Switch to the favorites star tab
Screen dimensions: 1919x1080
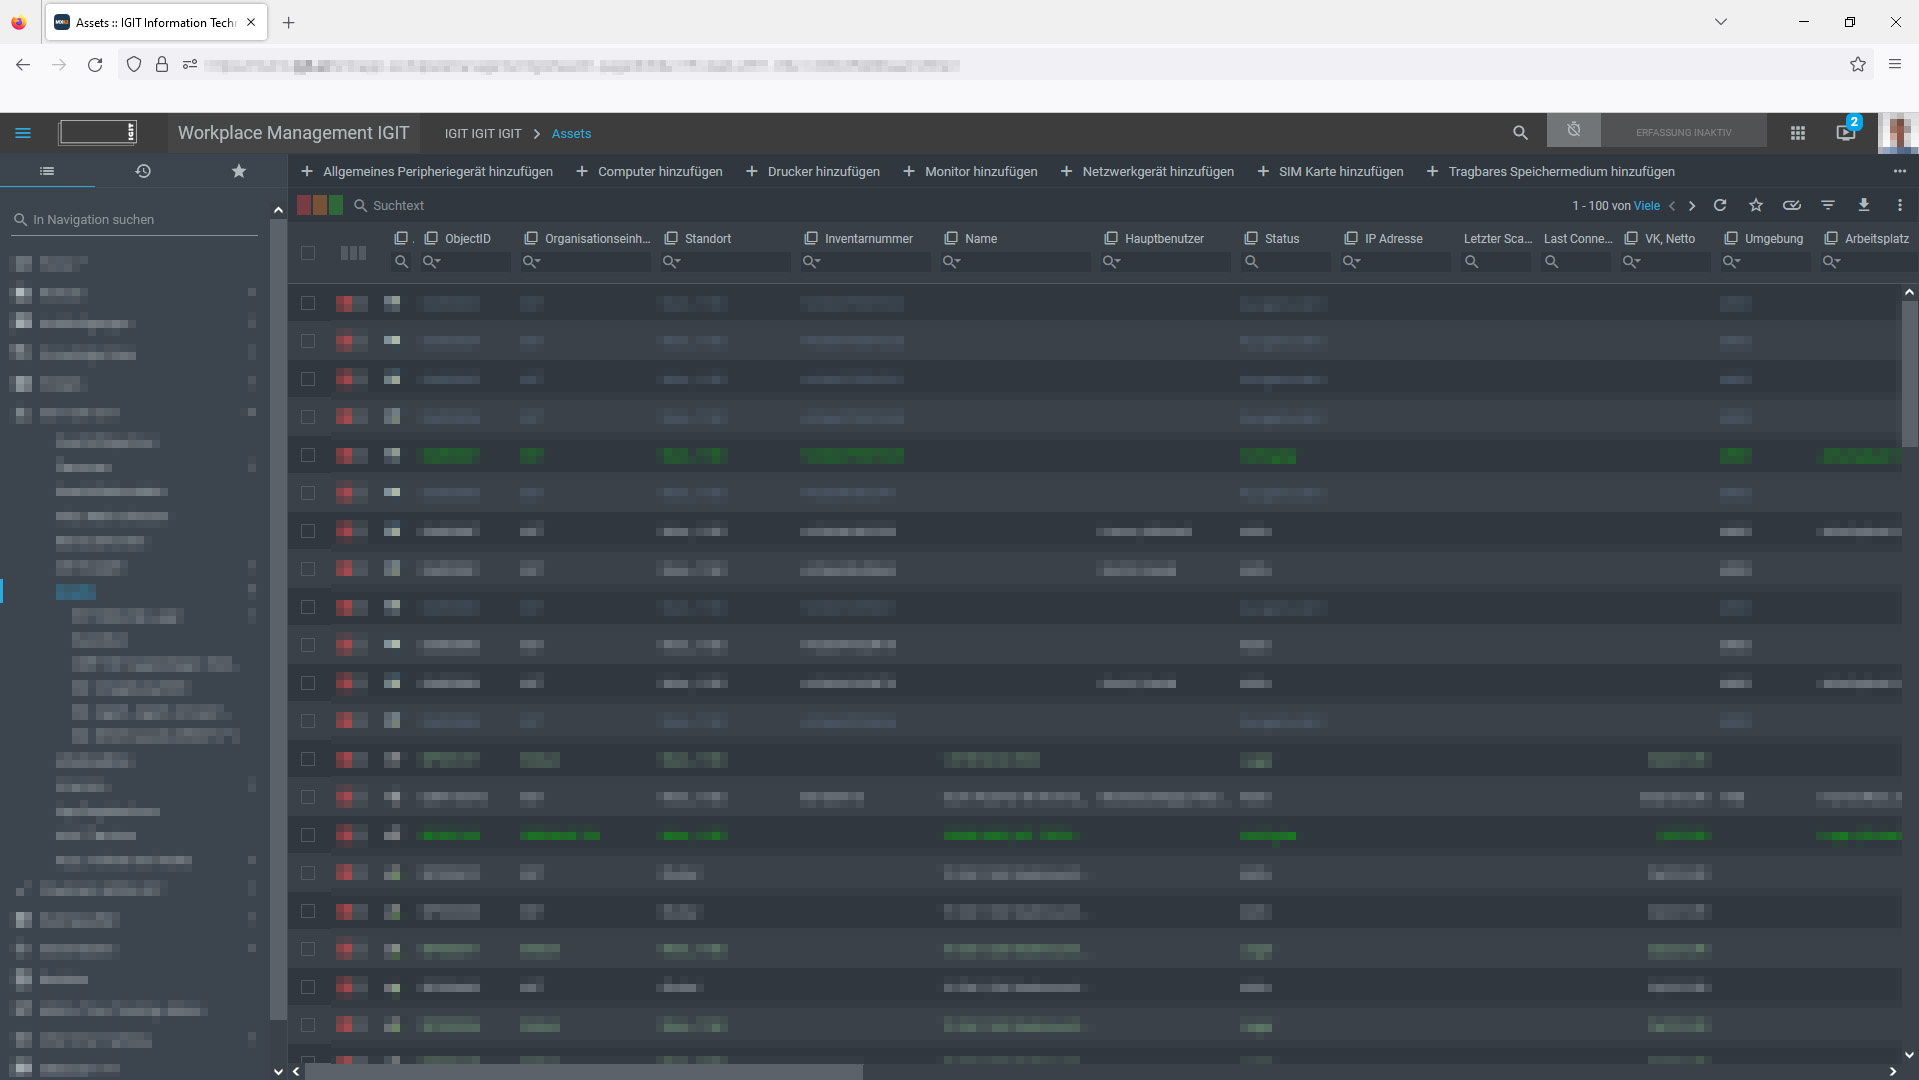coord(239,171)
